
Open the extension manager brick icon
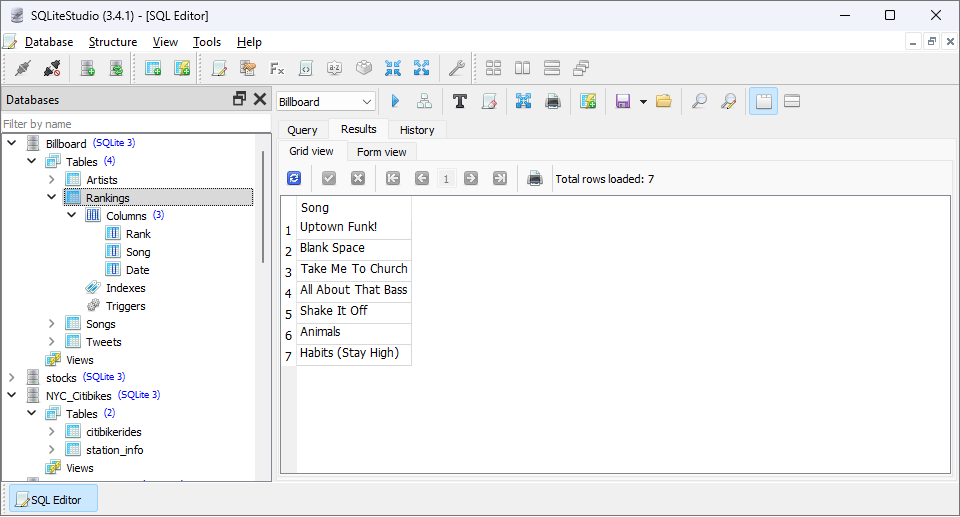(x=364, y=68)
